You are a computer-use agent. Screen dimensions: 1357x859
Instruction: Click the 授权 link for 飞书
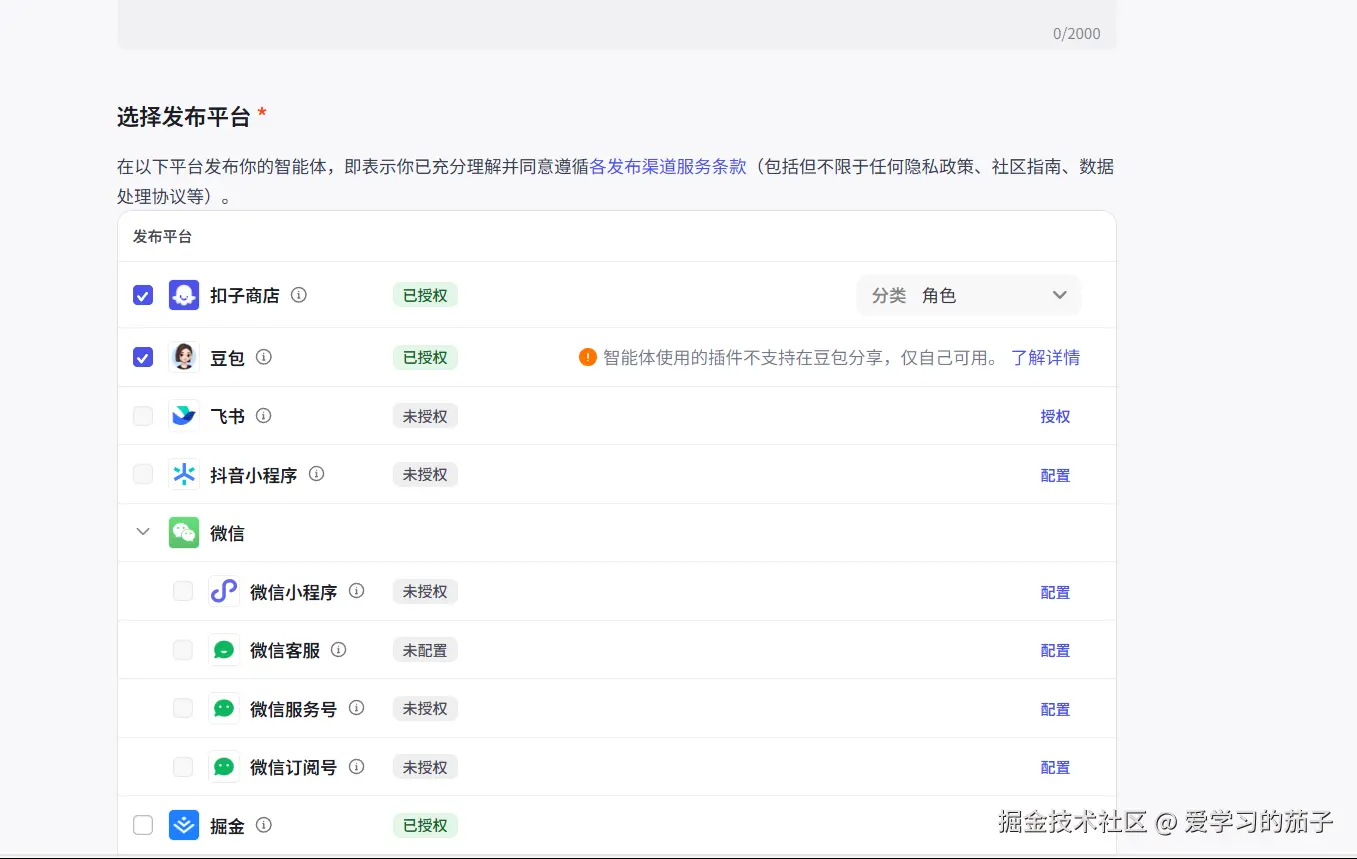[1055, 415]
